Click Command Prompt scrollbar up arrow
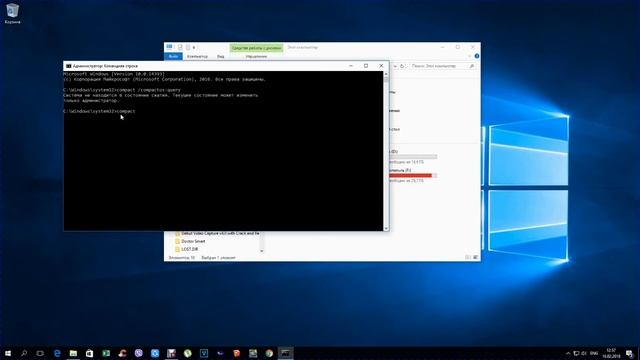The width and height of the screenshot is (640, 360). click(x=386, y=74)
